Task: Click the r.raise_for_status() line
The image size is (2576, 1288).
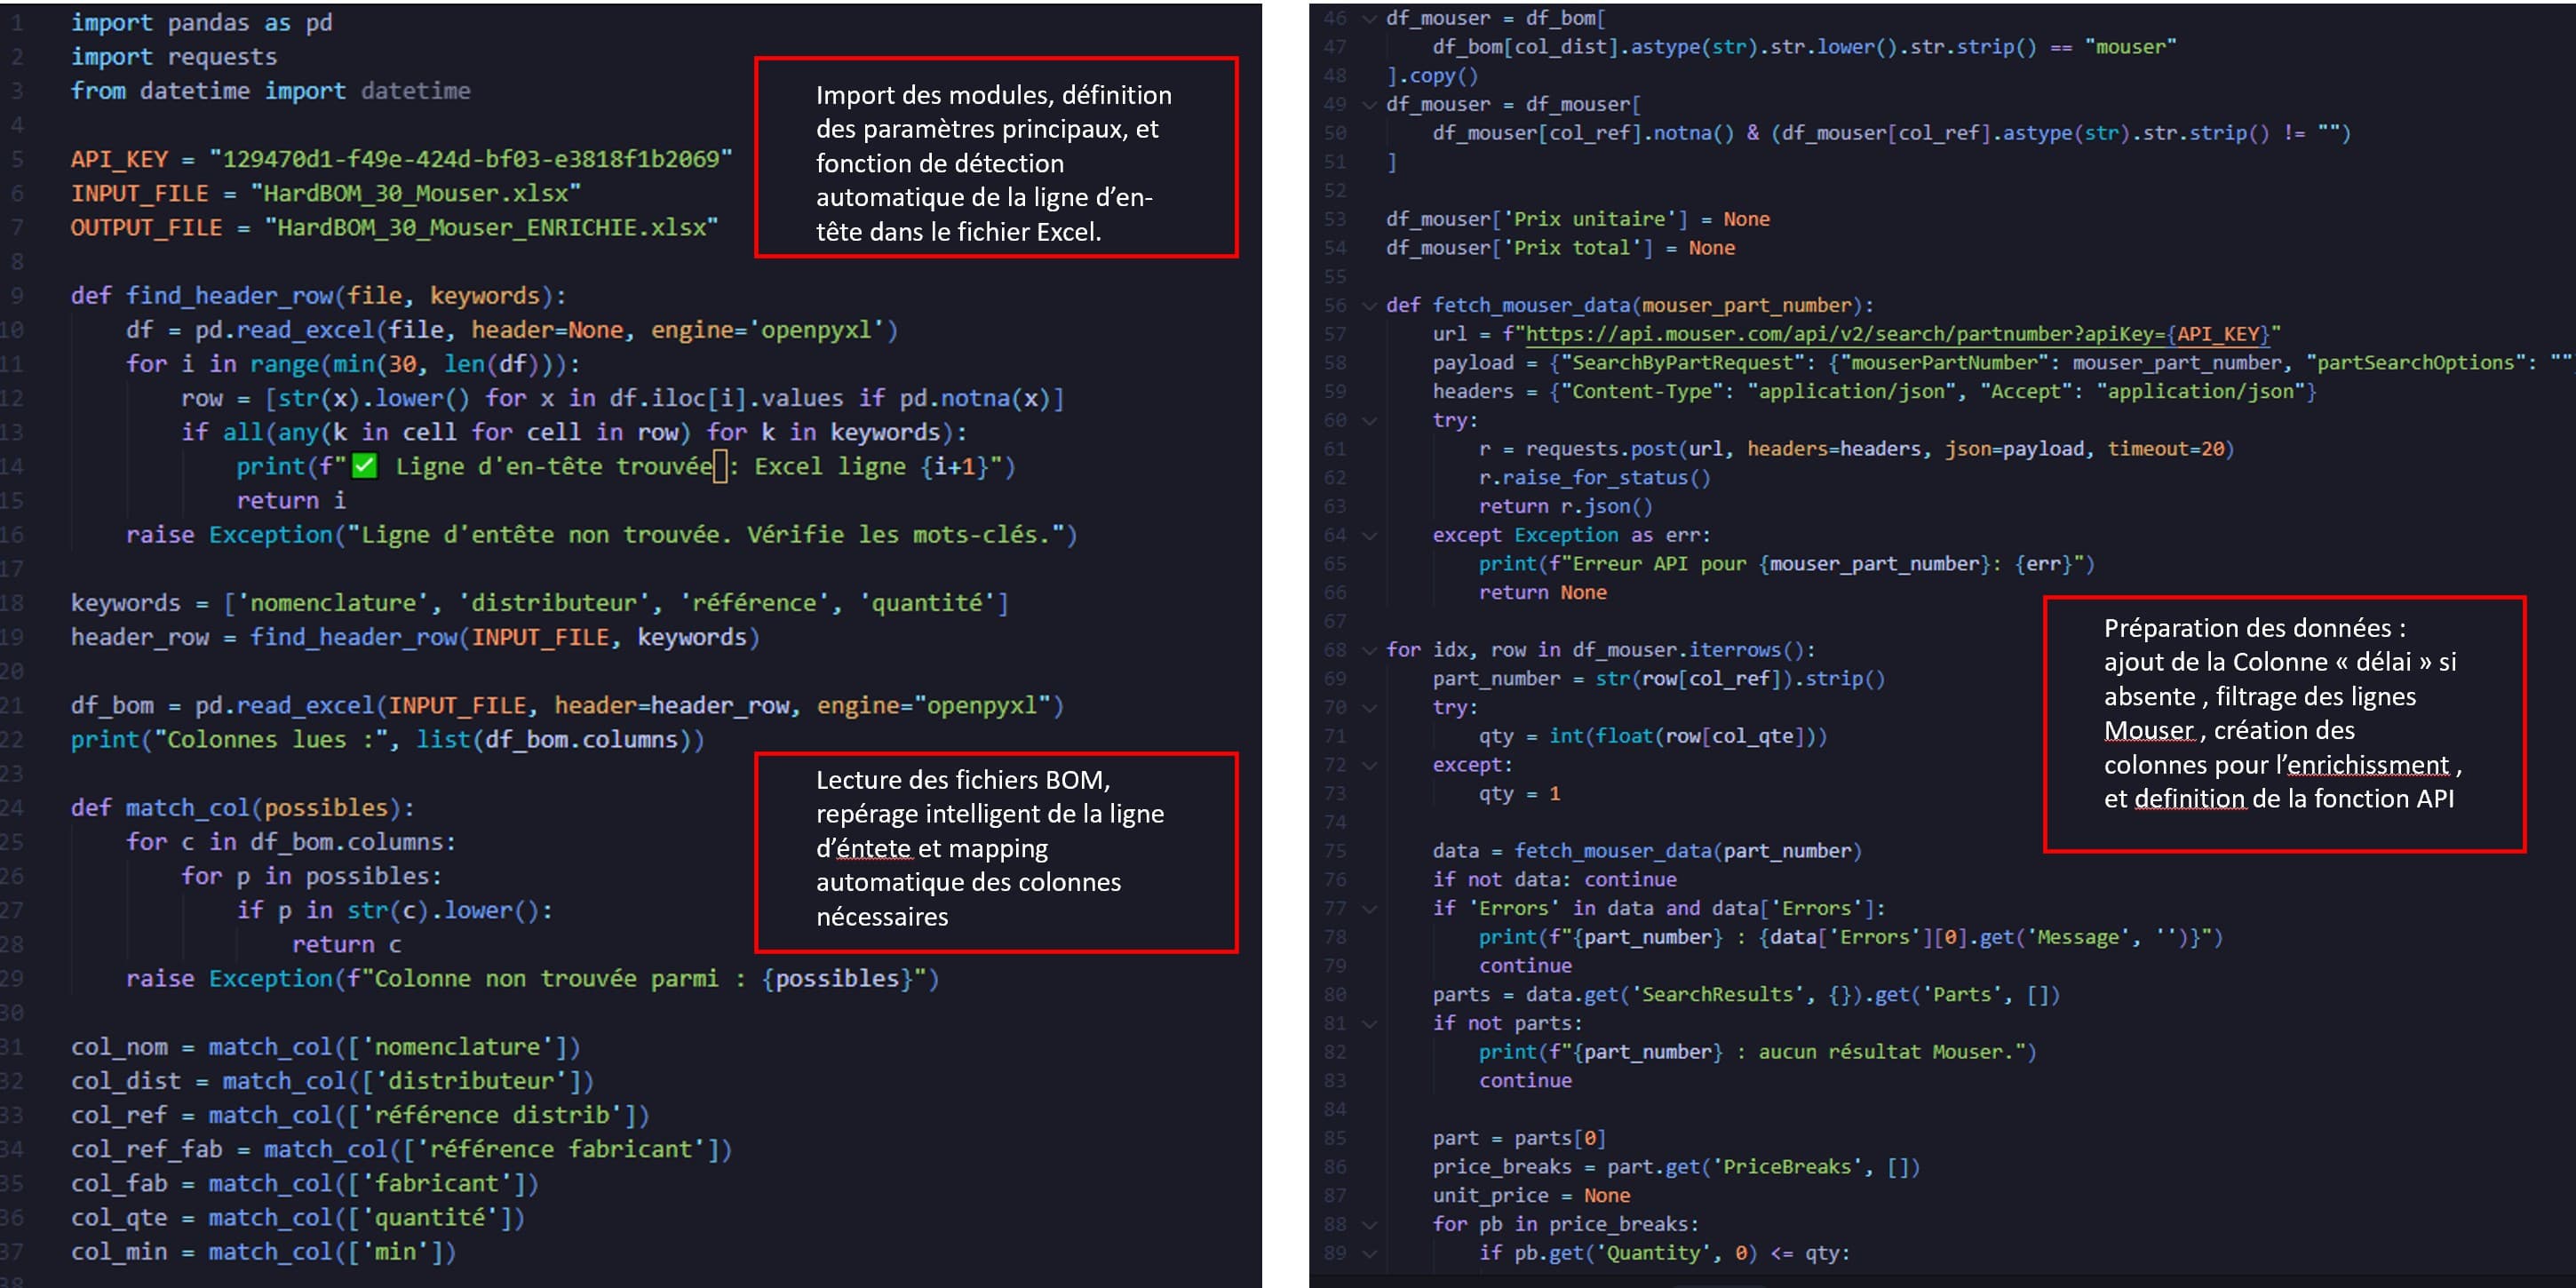Action: pyautogui.click(x=1595, y=478)
